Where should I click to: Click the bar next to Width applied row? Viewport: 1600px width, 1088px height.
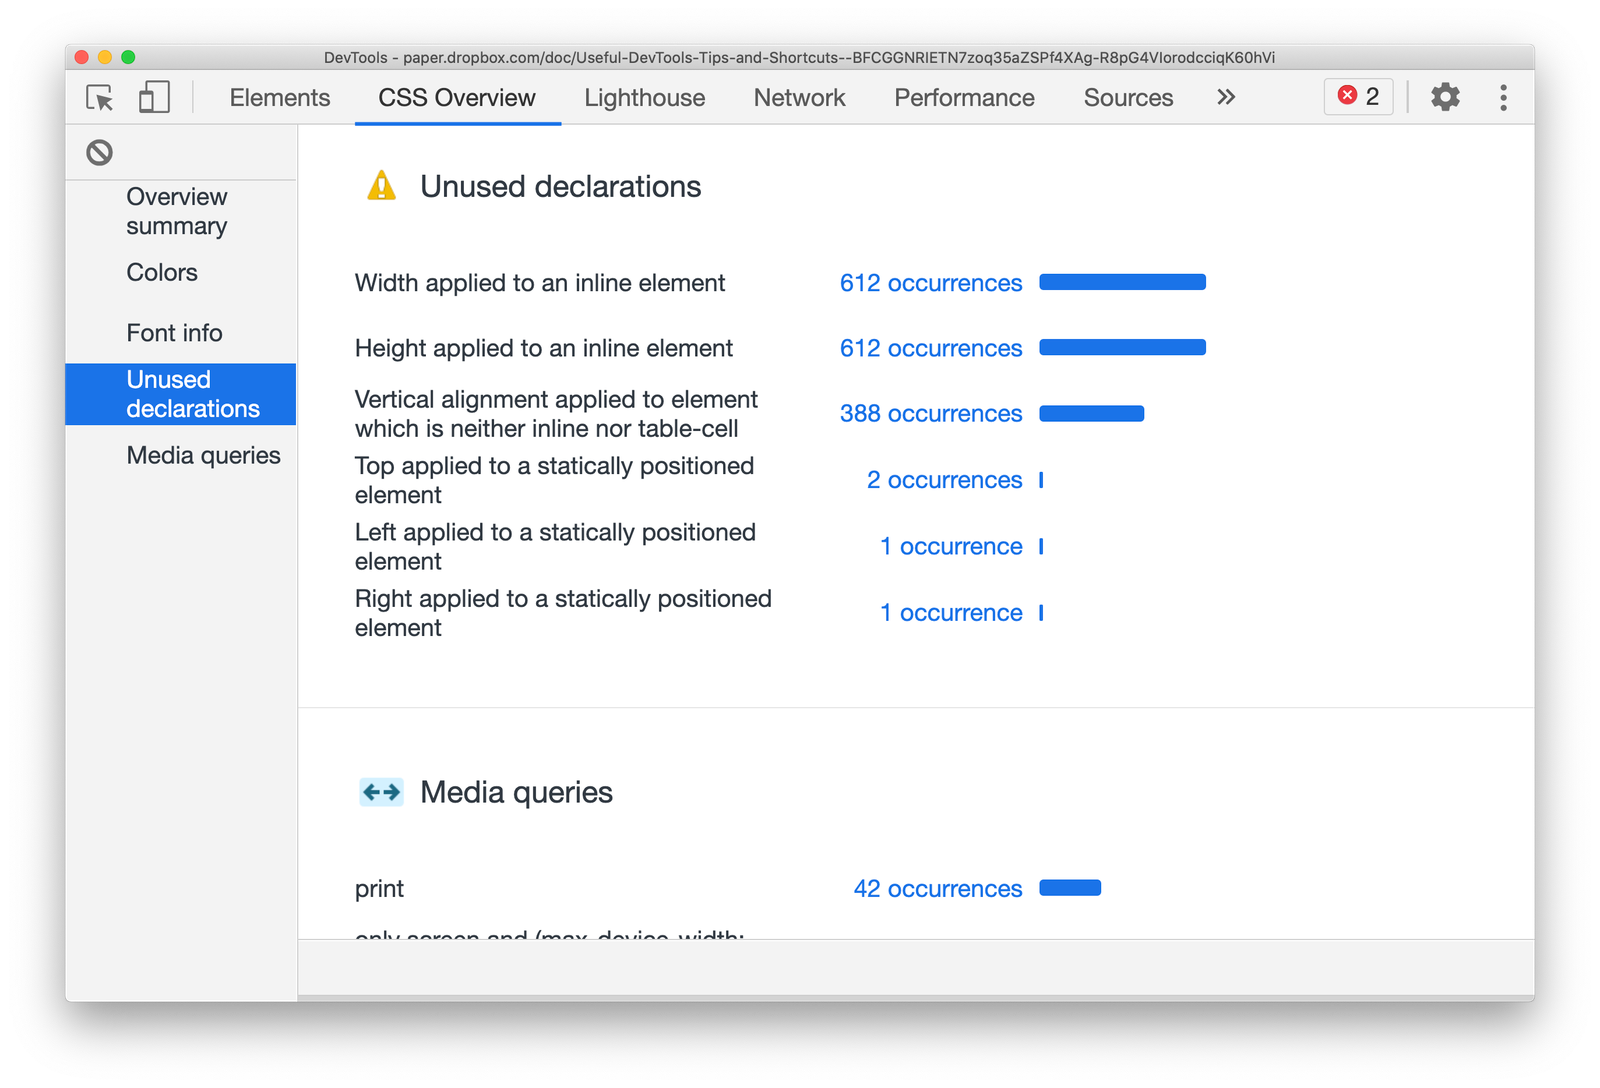1122,282
